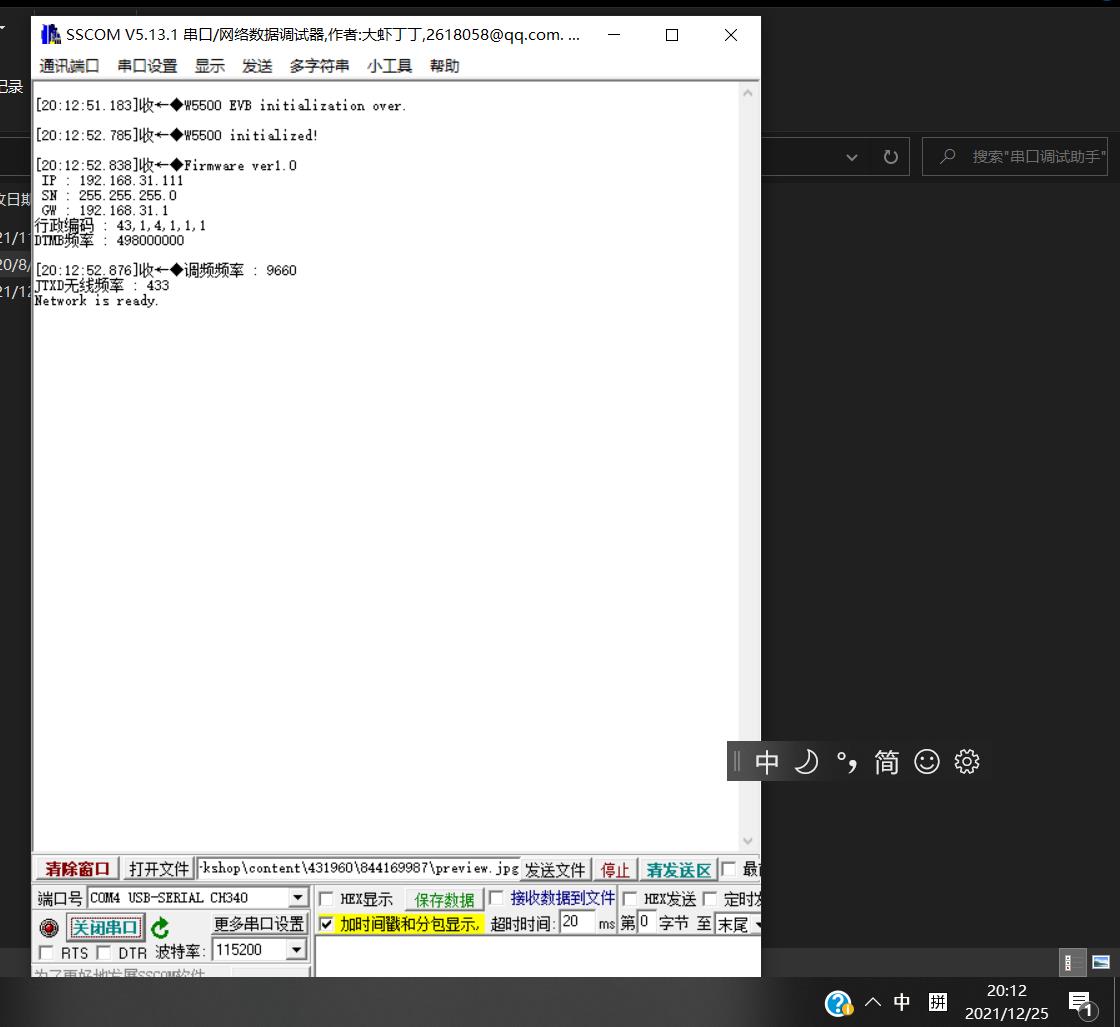Image resolution: width=1120 pixels, height=1027 pixels.
Task: Open the notification center icon
Action: coord(1081,1003)
